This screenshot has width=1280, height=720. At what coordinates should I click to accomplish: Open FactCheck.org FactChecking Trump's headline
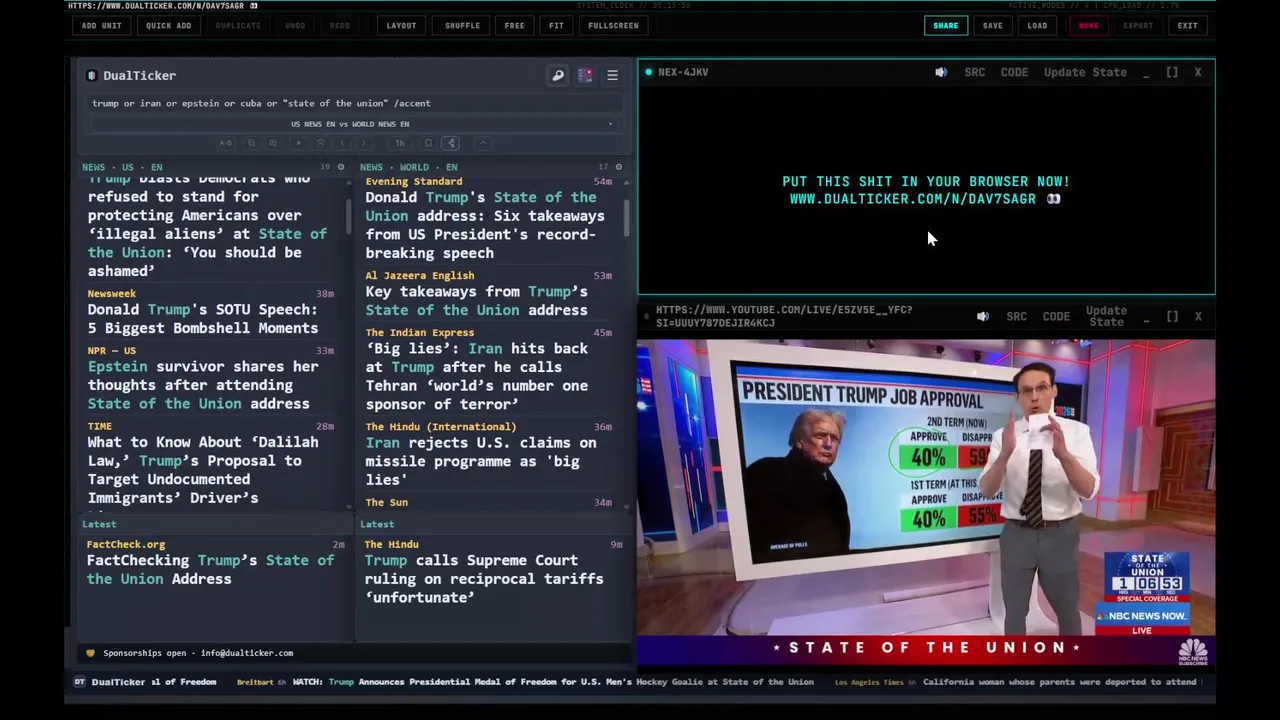click(x=211, y=569)
